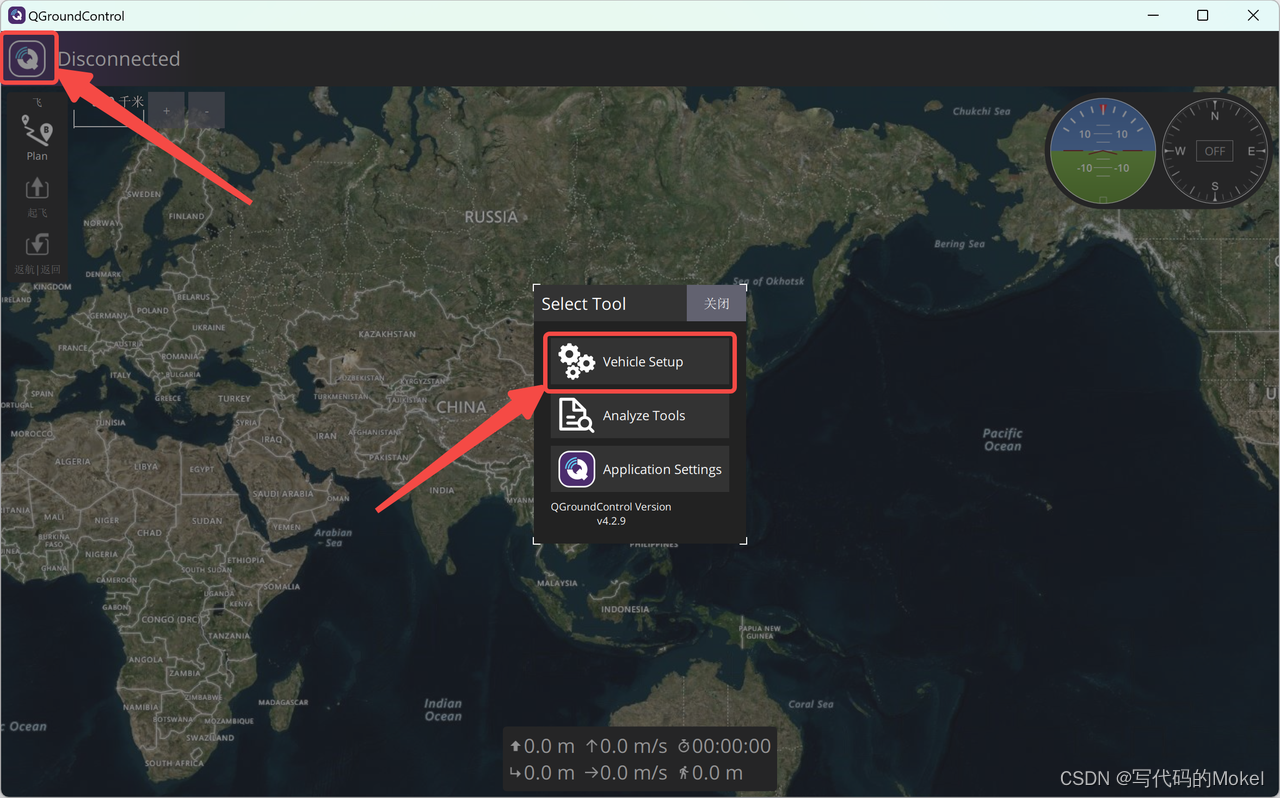Click the QGroundControl Version v4.2.9 text
This screenshot has width=1280, height=798.
(x=611, y=513)
